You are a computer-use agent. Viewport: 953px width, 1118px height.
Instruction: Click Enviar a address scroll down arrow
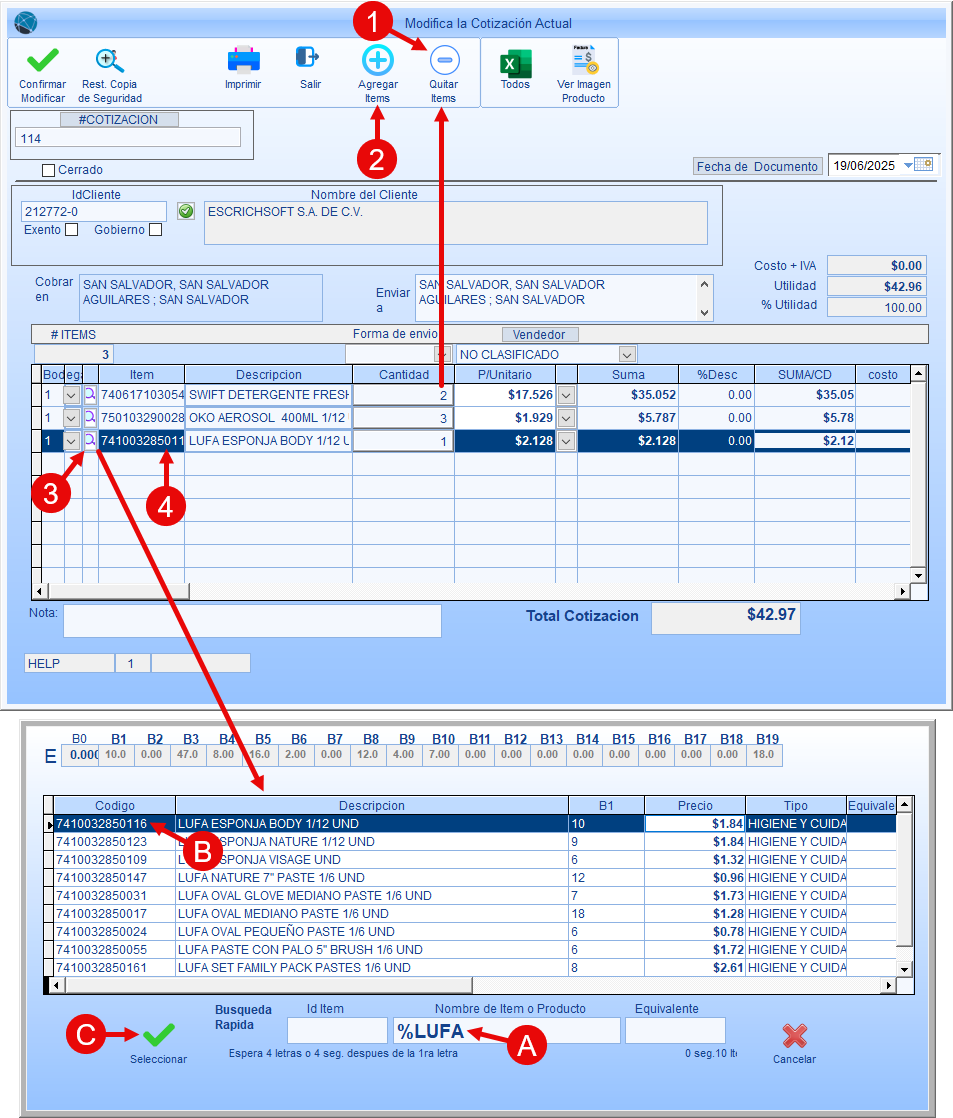tap(704, 312)
